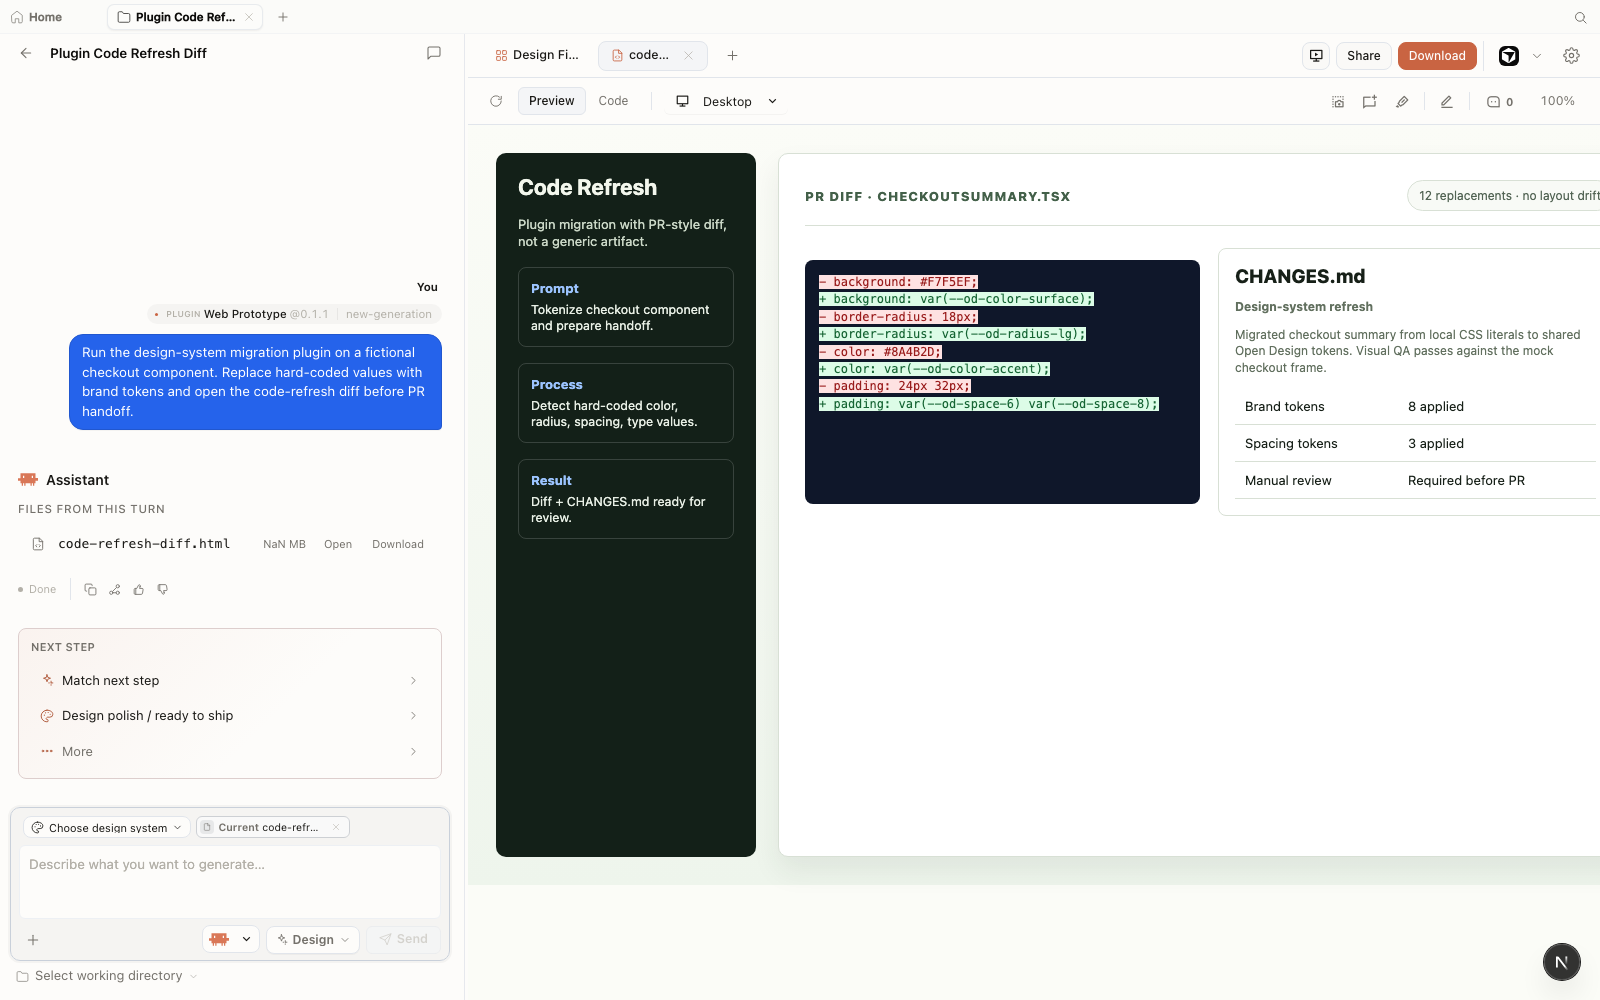Select the add comment box icon

pos(1370,102)
